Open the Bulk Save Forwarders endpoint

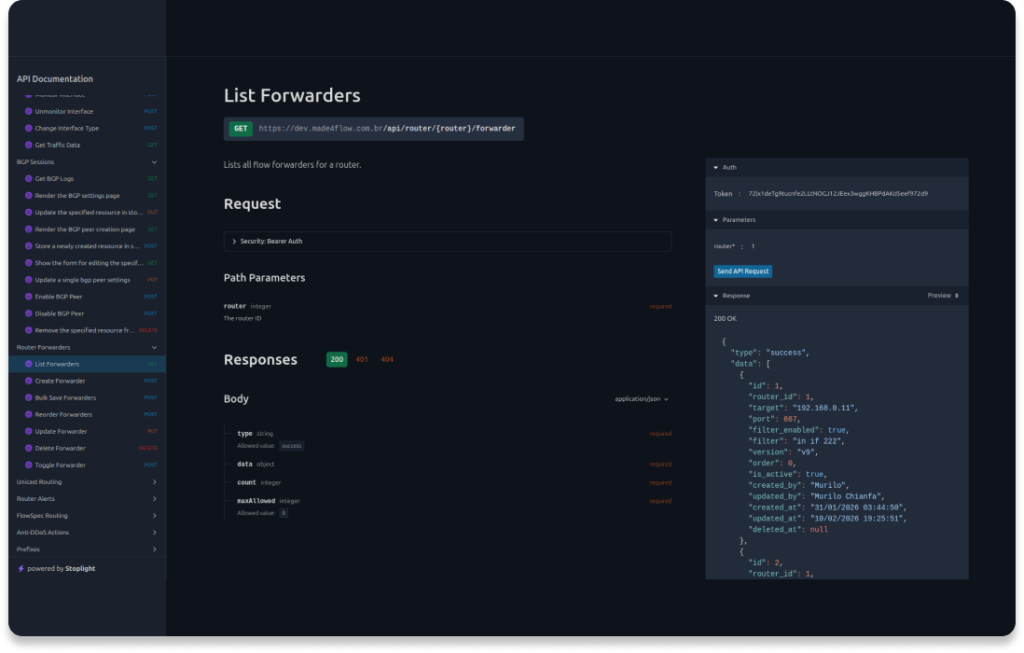[66, 398]
